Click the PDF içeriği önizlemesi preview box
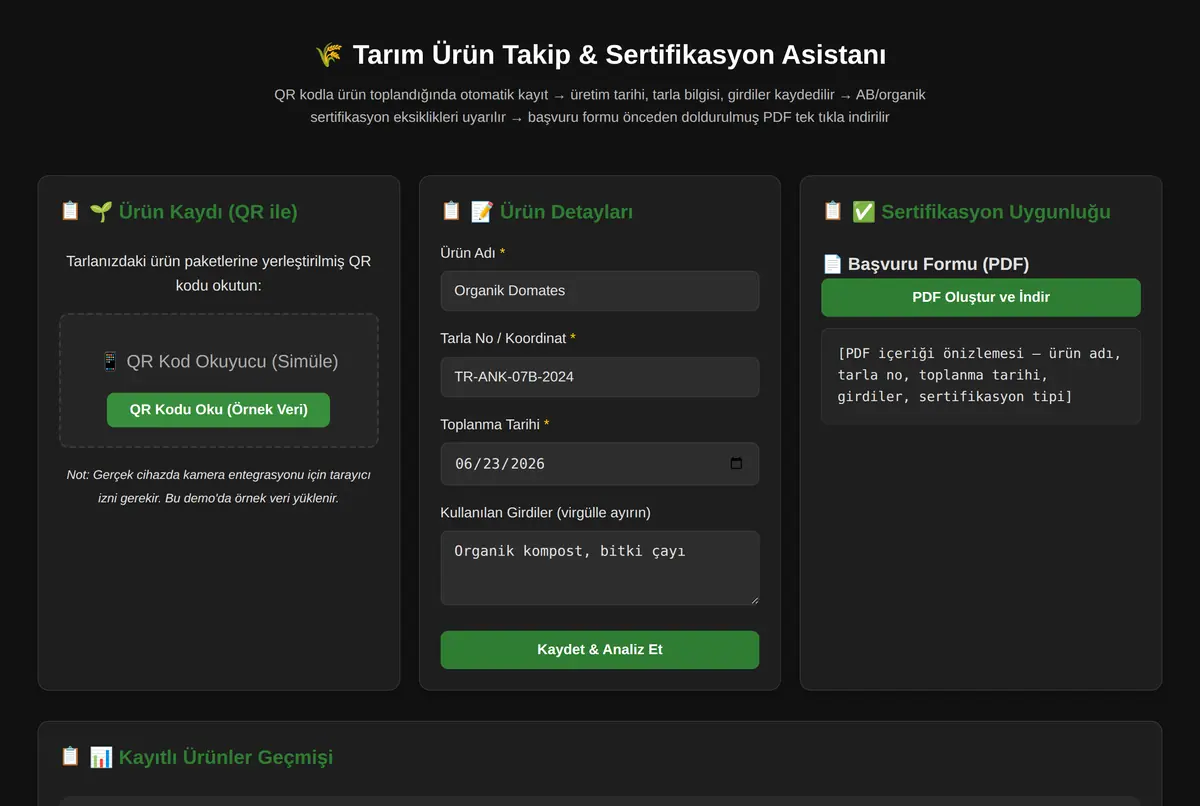Image resolution: width=1200 pixels, height=806 pixels. 981,376
